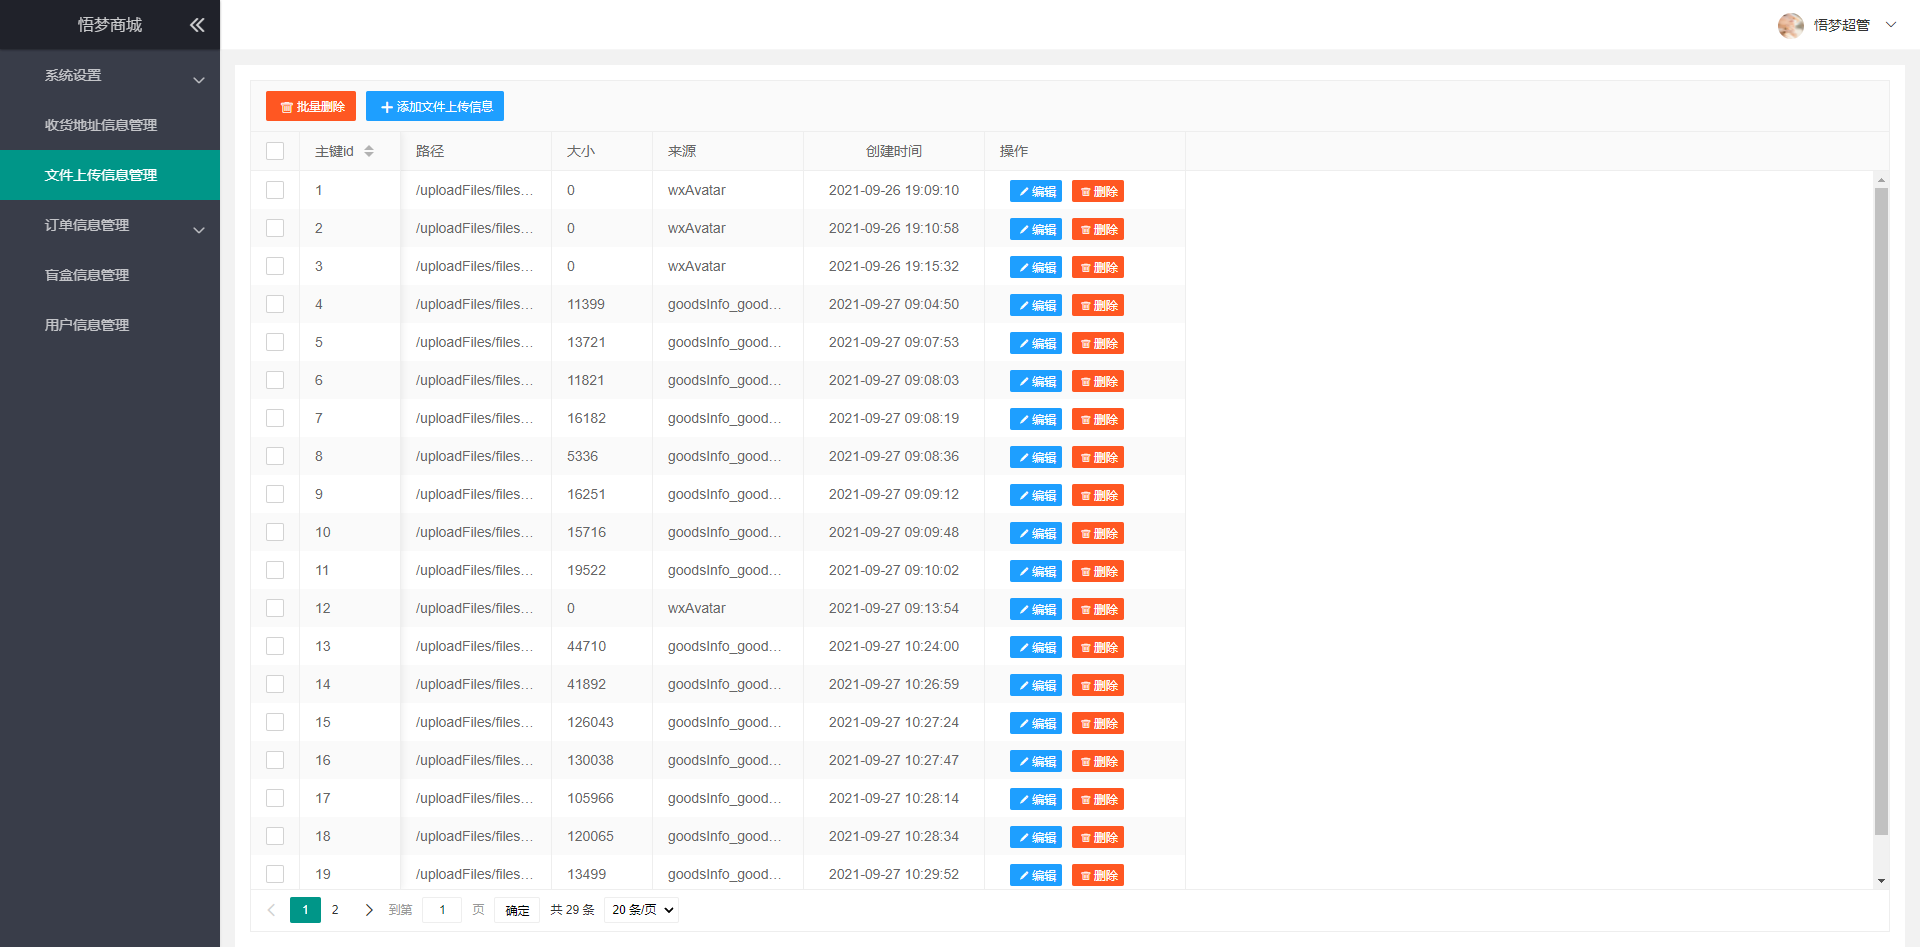The image size is (1920, 947).
Task: Sort by 主键id column arrows
Action: (369, 151)
